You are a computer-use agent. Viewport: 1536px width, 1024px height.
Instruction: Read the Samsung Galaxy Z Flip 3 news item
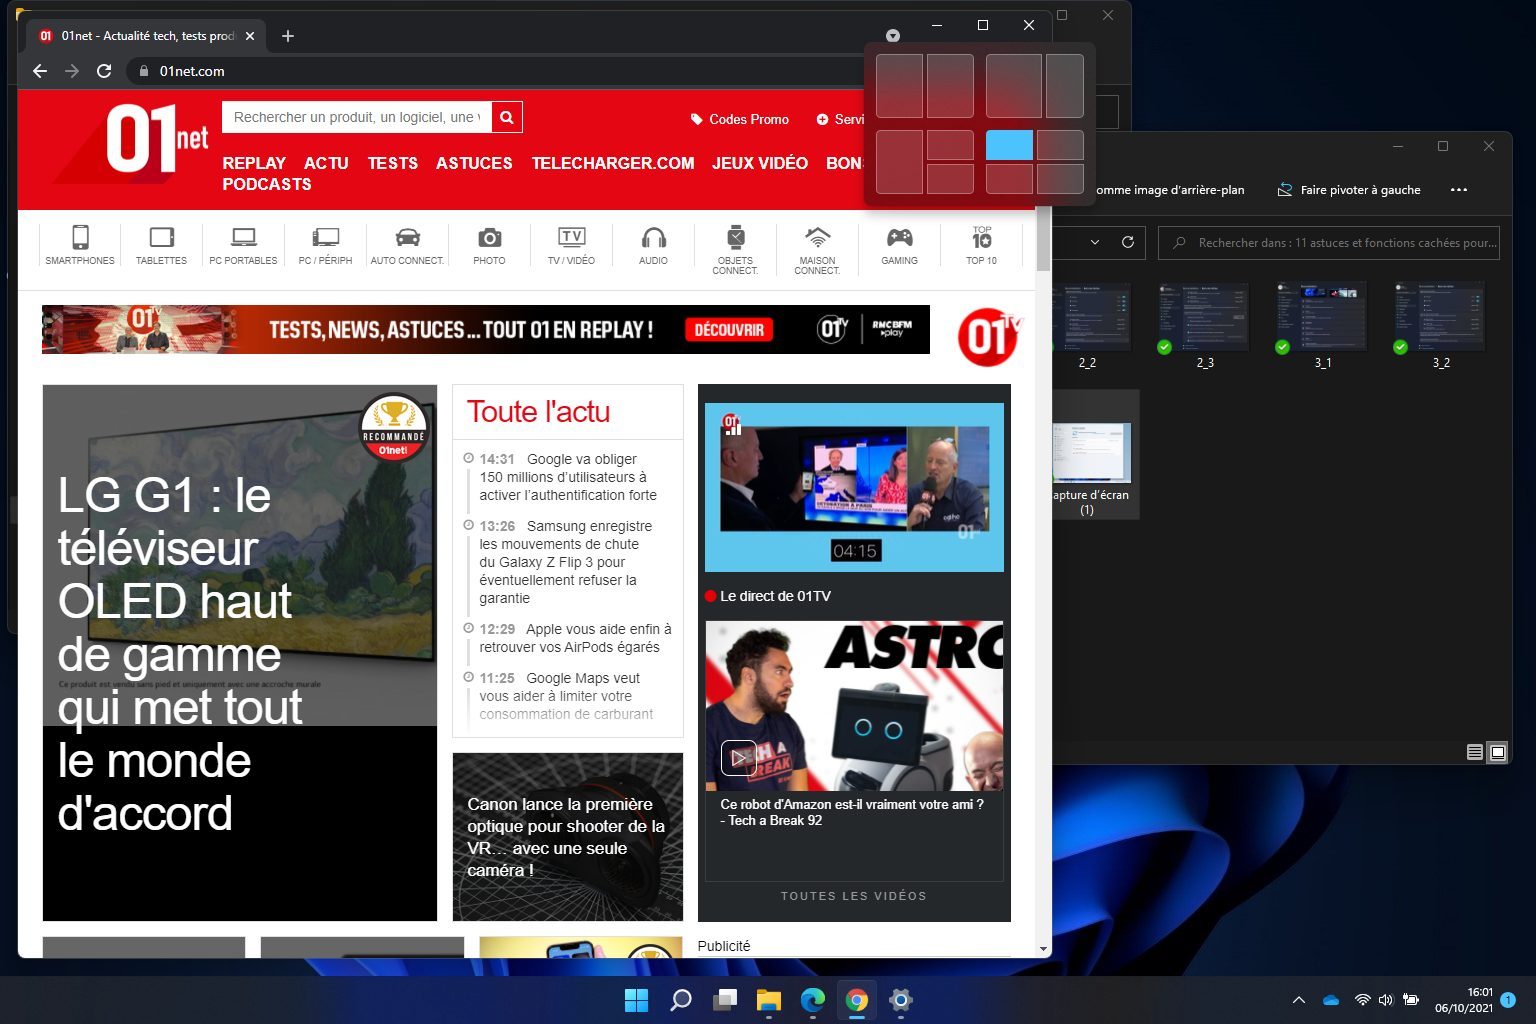click(566, 562)
